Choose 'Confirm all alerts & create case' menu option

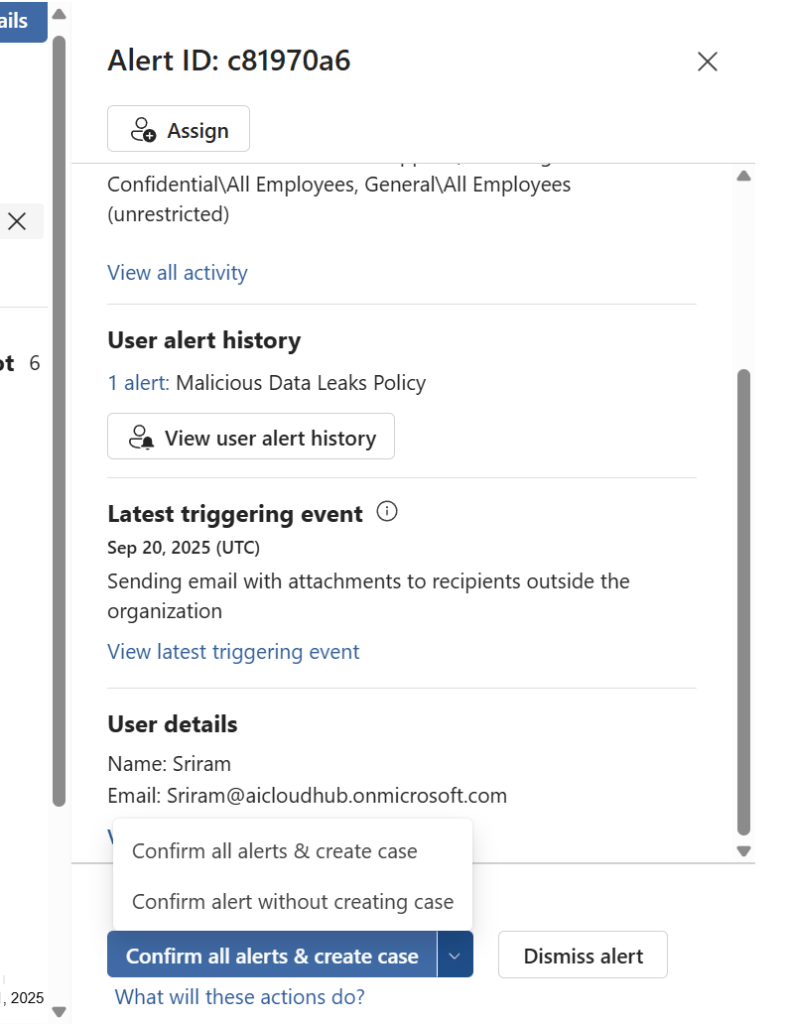tap(275, 852)
